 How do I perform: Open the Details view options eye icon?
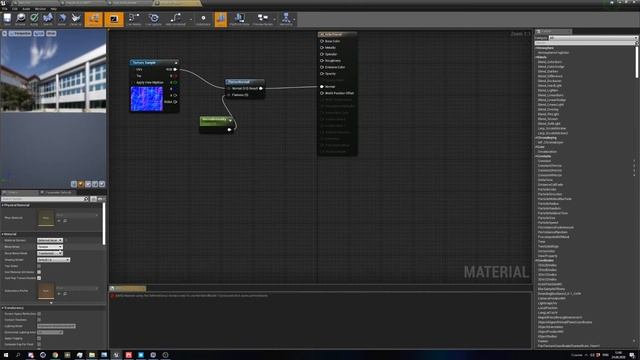pyautogui.click(x=100, y=199)
